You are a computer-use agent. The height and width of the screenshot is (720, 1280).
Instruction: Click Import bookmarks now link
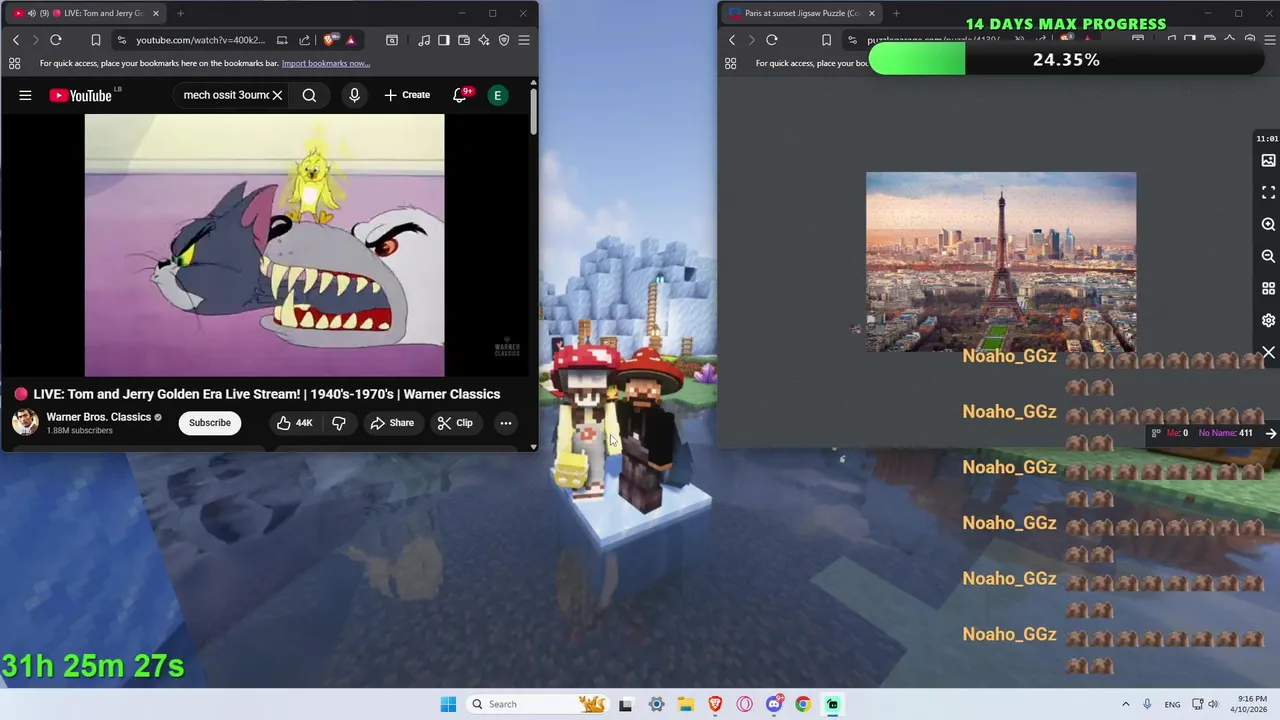[x=326, y=63]
